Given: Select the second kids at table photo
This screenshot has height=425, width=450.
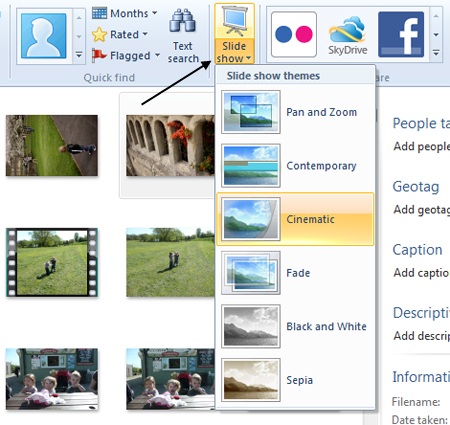Looking at the screenshot, I should click(x=170, y=379).
